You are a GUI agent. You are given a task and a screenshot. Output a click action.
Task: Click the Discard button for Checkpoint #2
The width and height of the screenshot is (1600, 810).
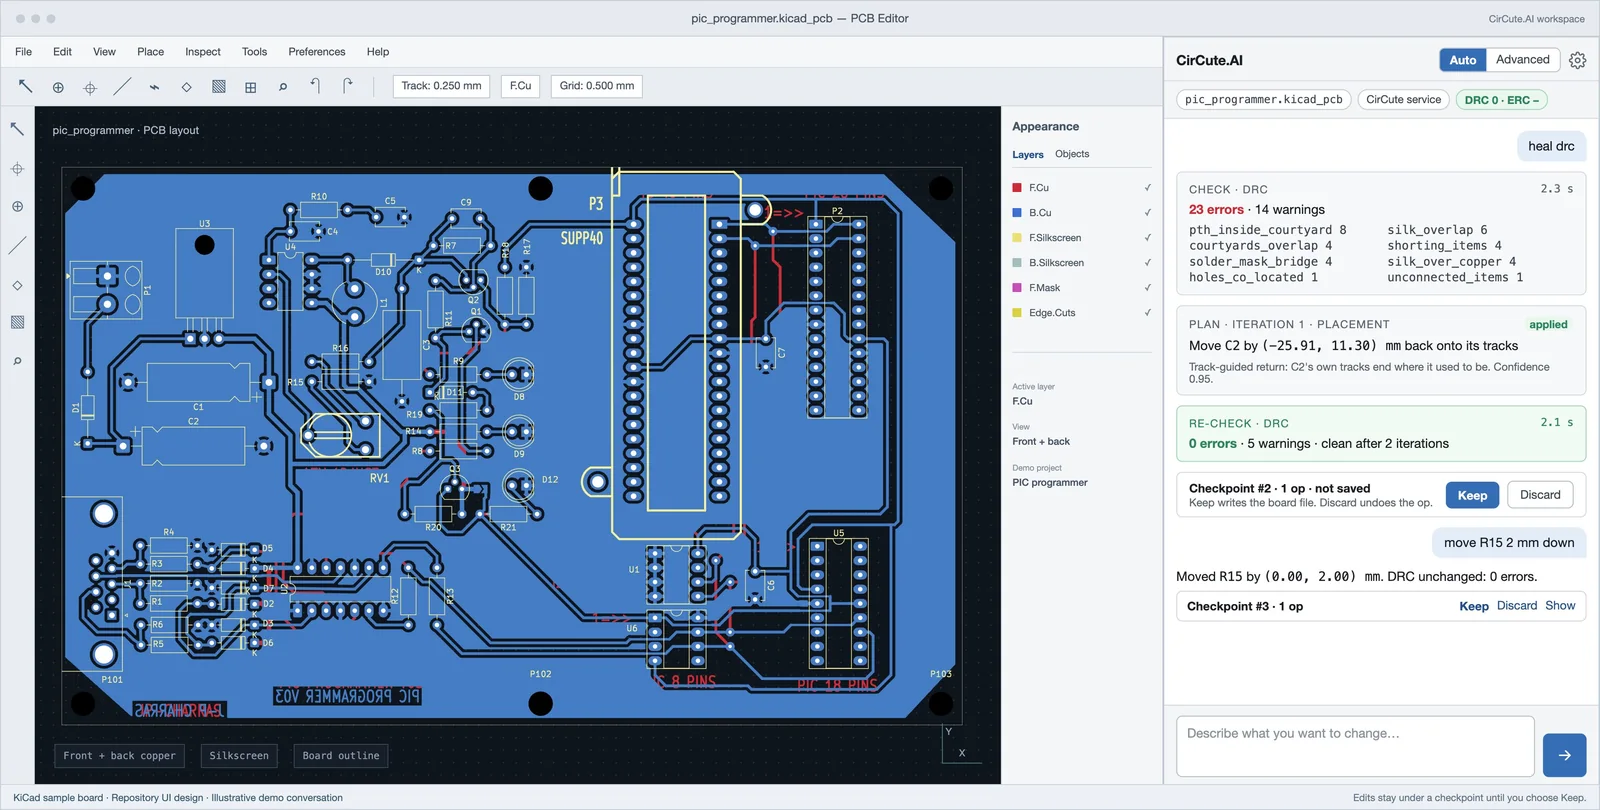[1540, 495]
